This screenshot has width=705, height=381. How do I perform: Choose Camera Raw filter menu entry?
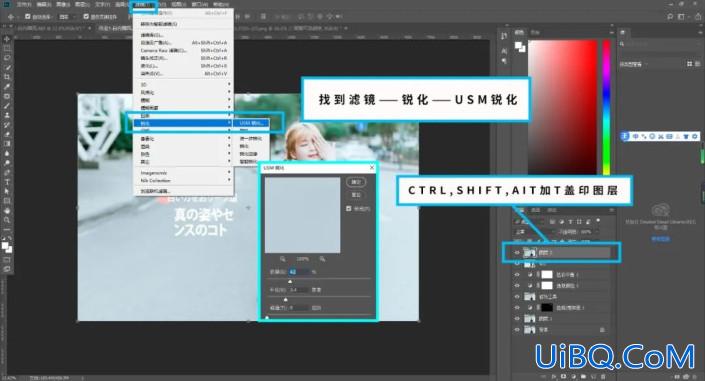click(x=183, y=50)
